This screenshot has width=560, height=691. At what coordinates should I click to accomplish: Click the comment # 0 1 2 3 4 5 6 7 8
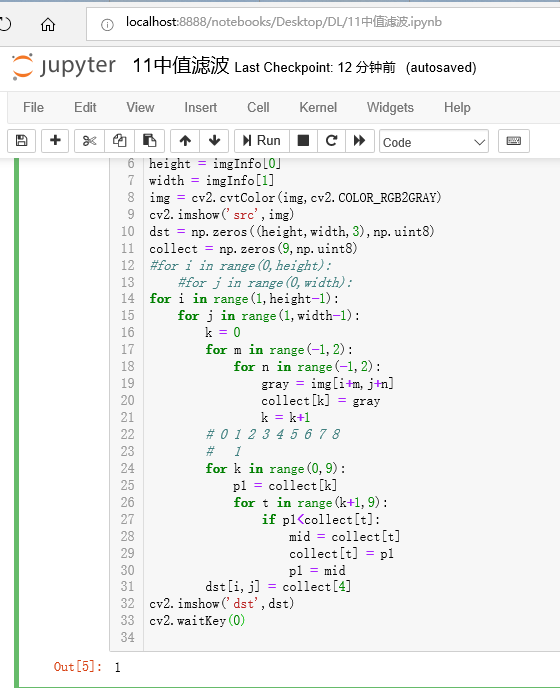click(x=273, y=435)
